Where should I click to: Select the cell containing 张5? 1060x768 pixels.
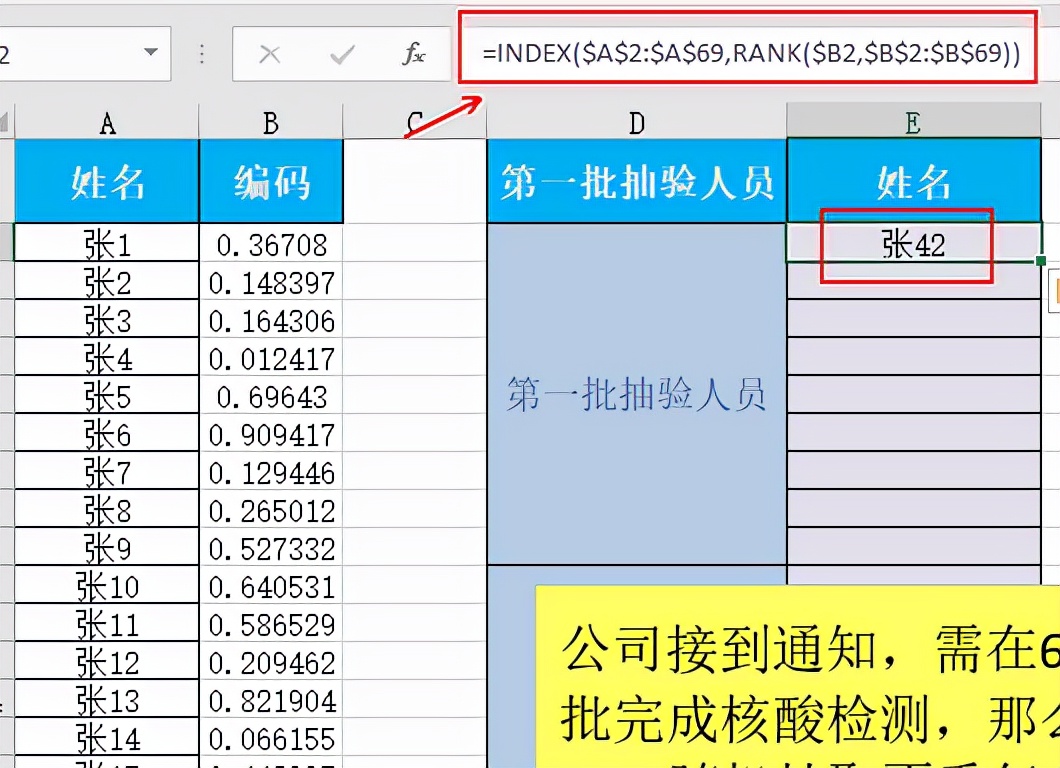tap(107, 396)
